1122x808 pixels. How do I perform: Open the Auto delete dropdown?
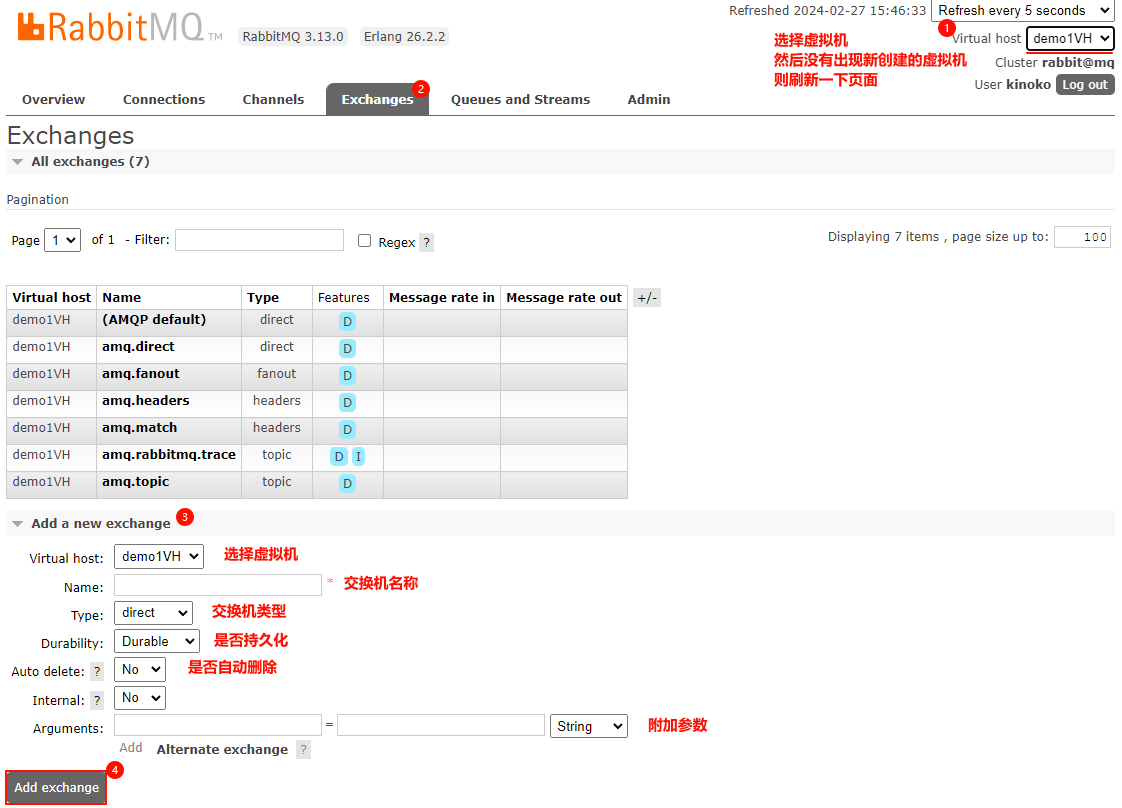pos(140,670)
